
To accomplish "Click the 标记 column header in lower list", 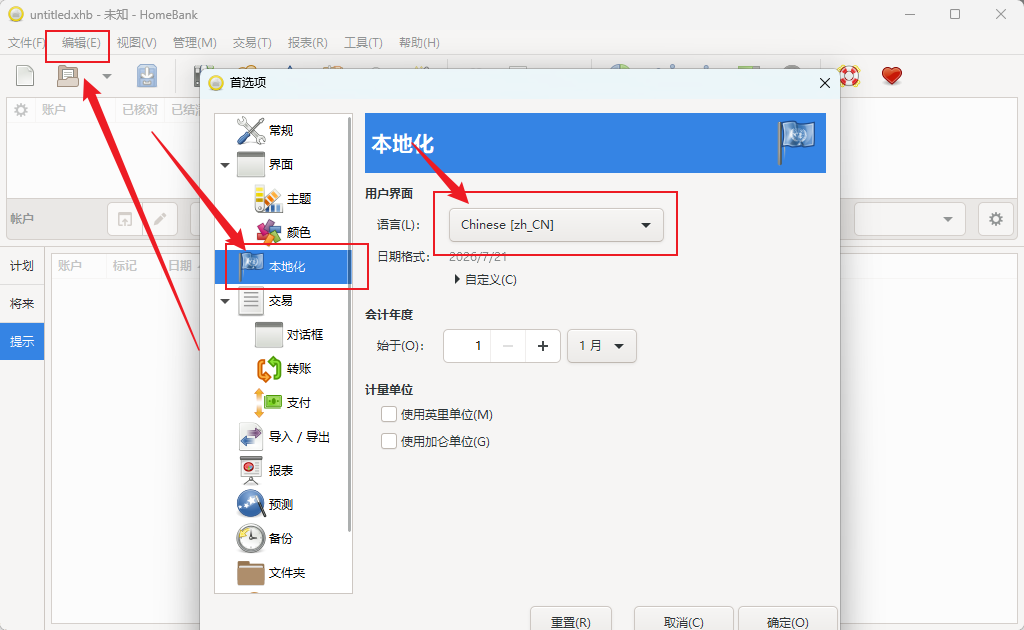I will coord(125,266).
